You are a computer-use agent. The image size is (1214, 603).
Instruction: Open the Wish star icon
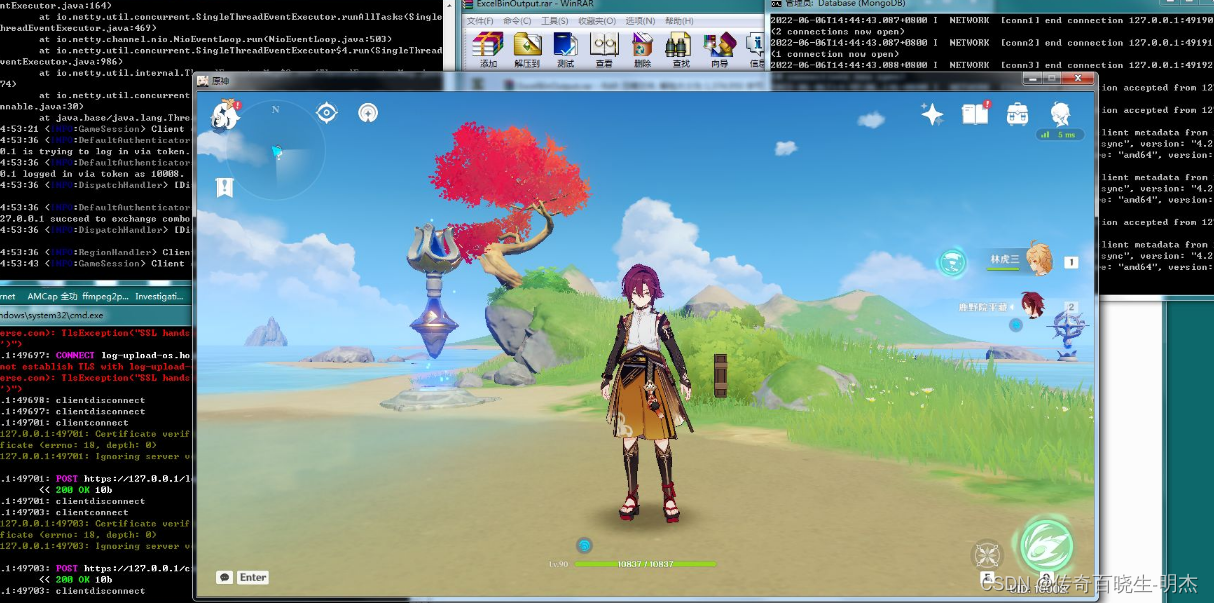(932, 115)
